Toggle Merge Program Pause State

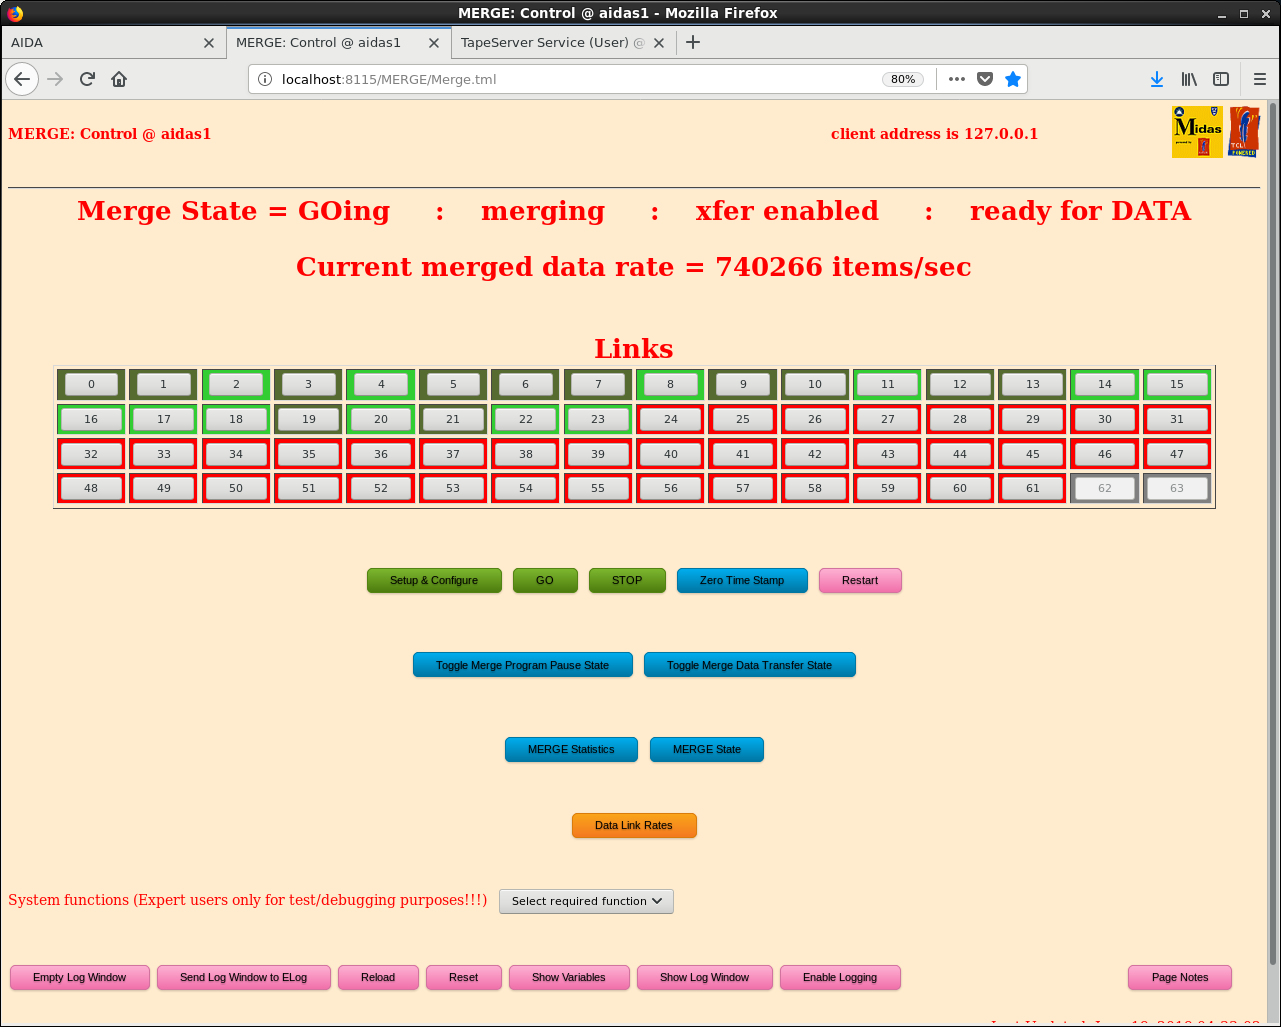(522, 665)
